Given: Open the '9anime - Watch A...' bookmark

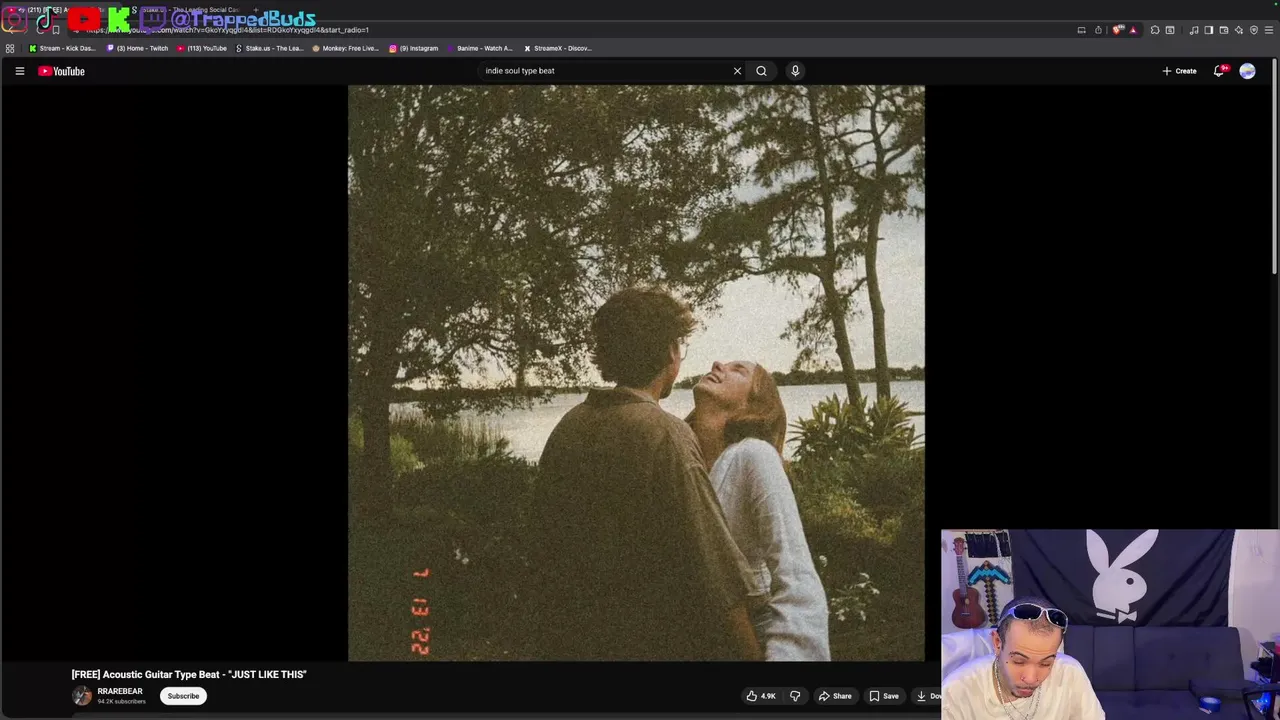Looking at the screenshot, I should (x=480, y=48).
